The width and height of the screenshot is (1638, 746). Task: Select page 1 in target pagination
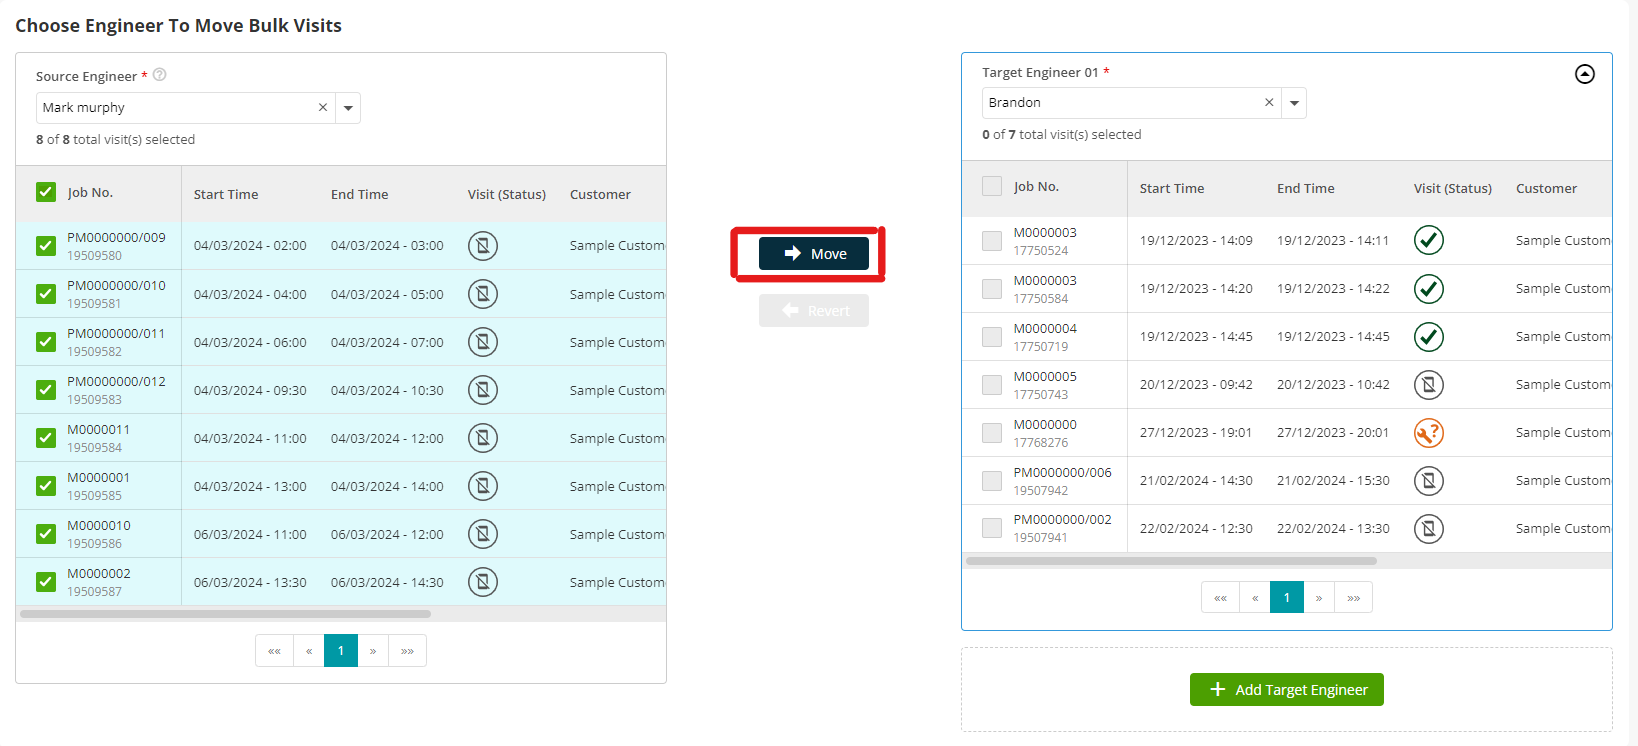click(x=1287, y=598)
